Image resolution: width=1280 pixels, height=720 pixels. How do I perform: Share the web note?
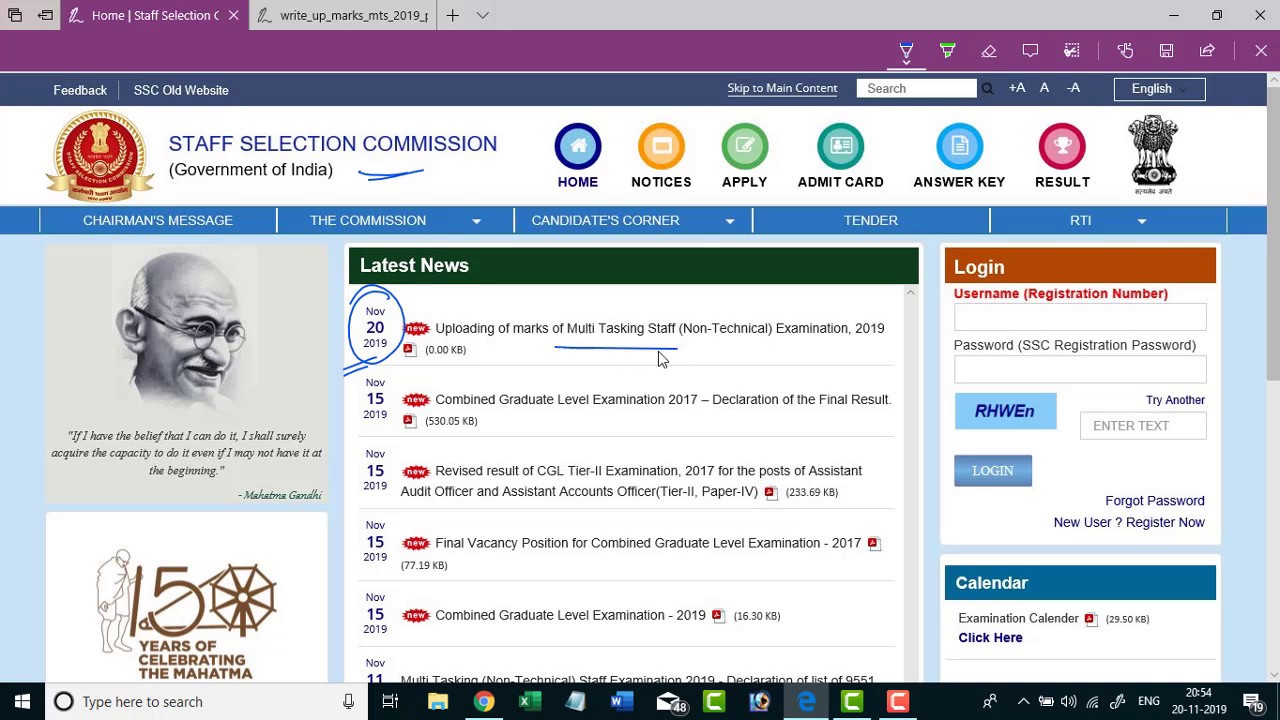(1207, 51)
